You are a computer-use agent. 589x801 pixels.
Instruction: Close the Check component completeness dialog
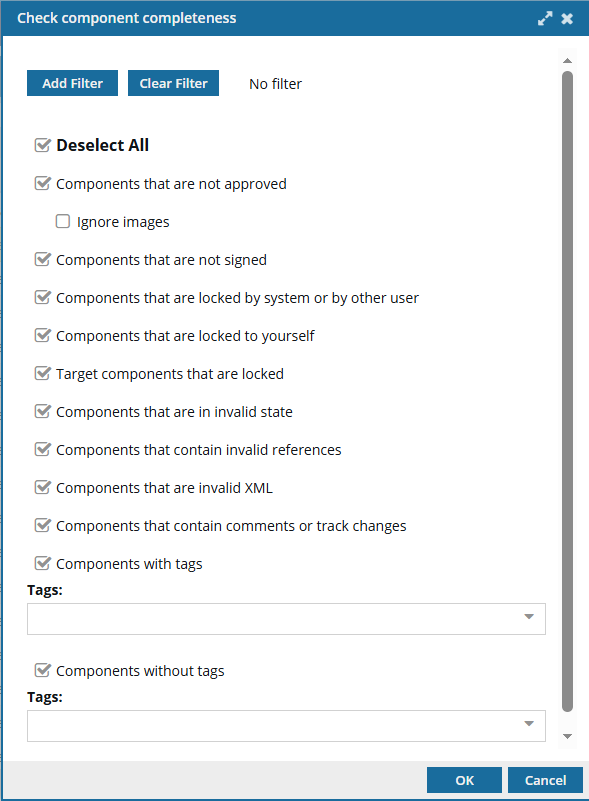[567, 19]
